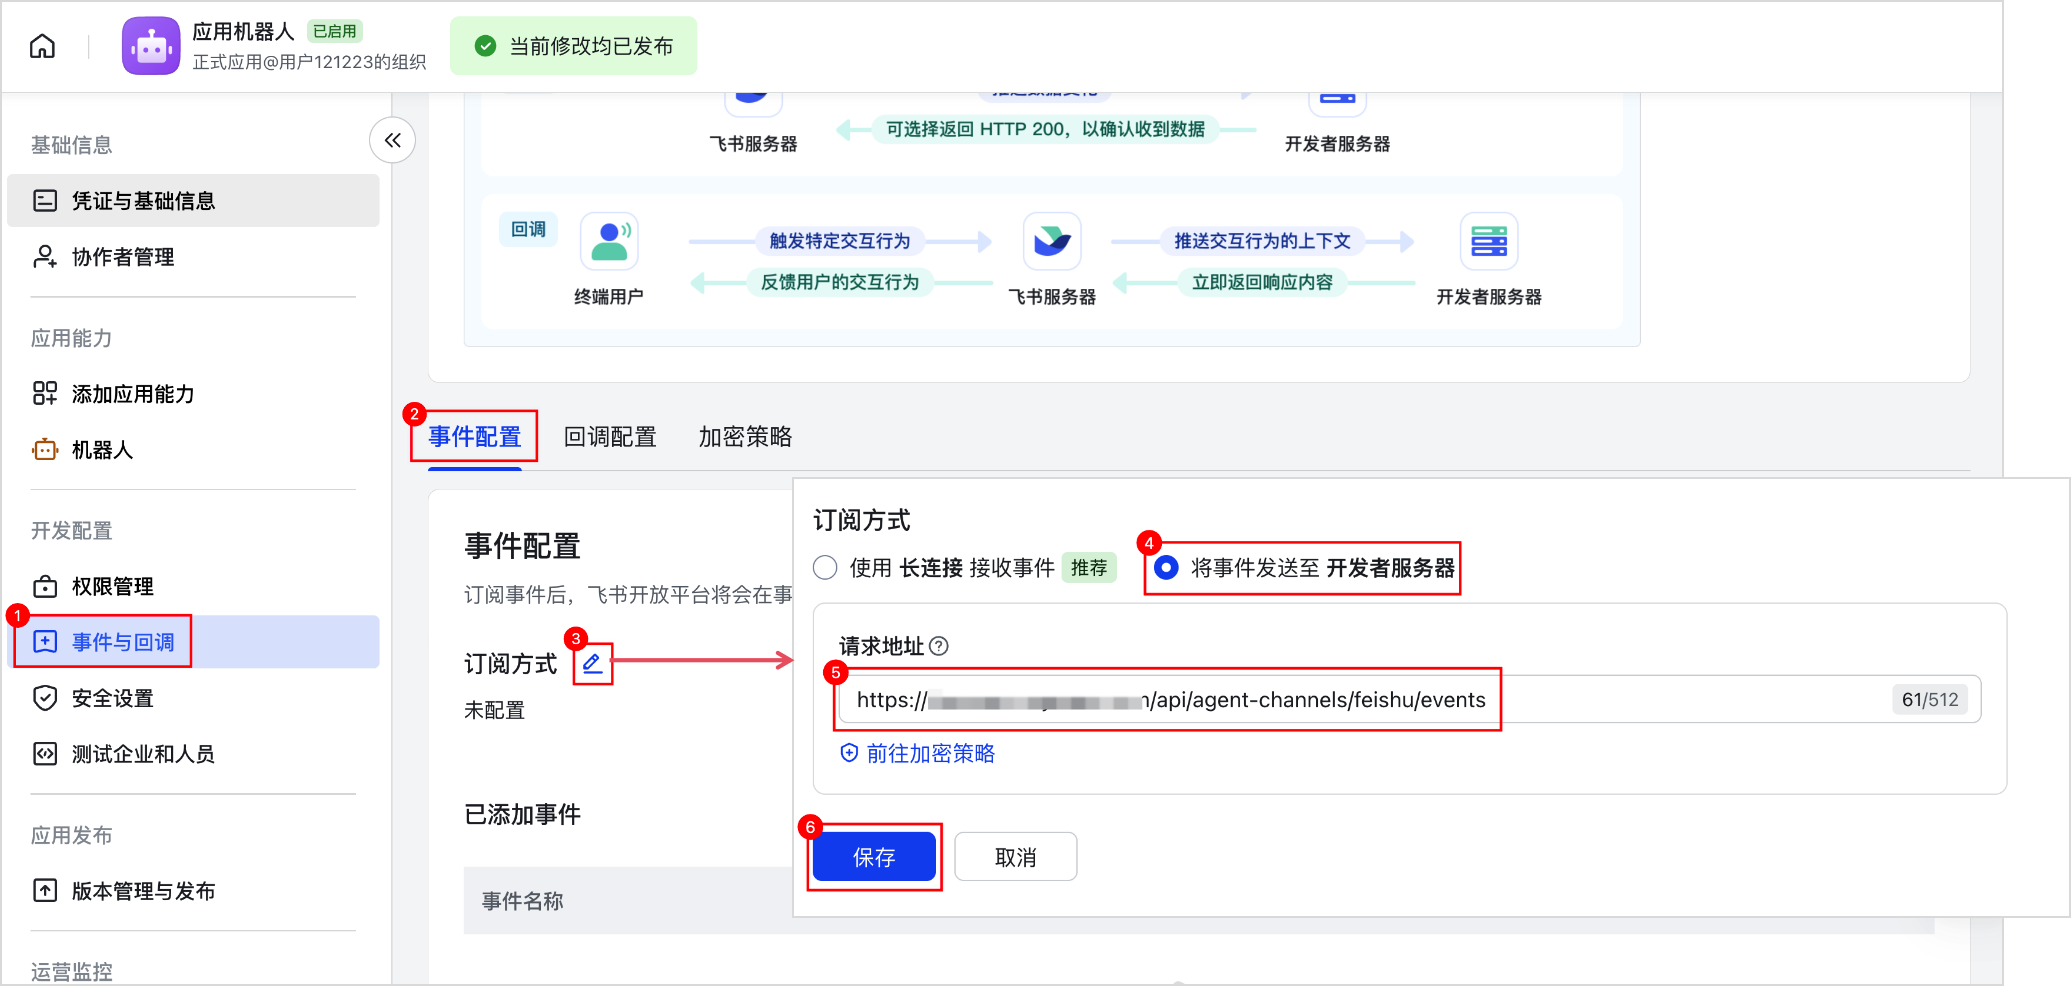The height and width of the screenshot is (986, 2072).
Task: Click the 当前修改均已发布 status banner
Action: point(574,46)
